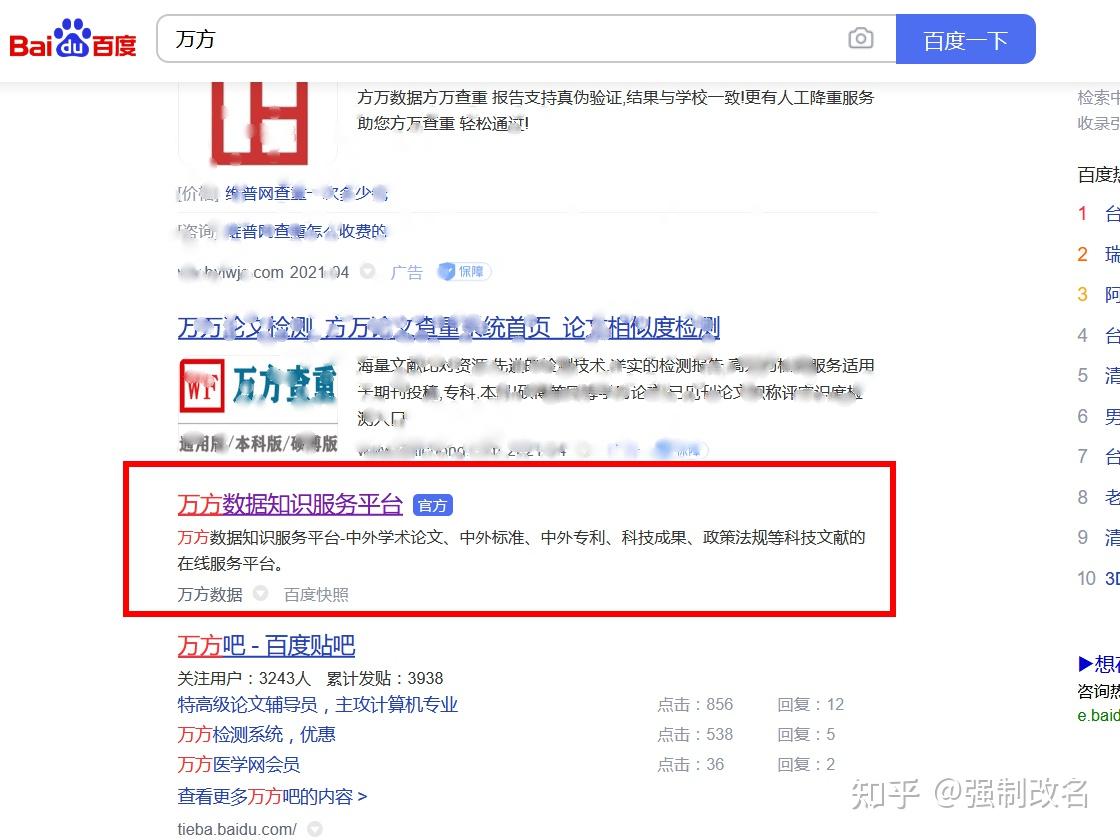
Task: Click the 官方 badge
Action: pos(433,505)
